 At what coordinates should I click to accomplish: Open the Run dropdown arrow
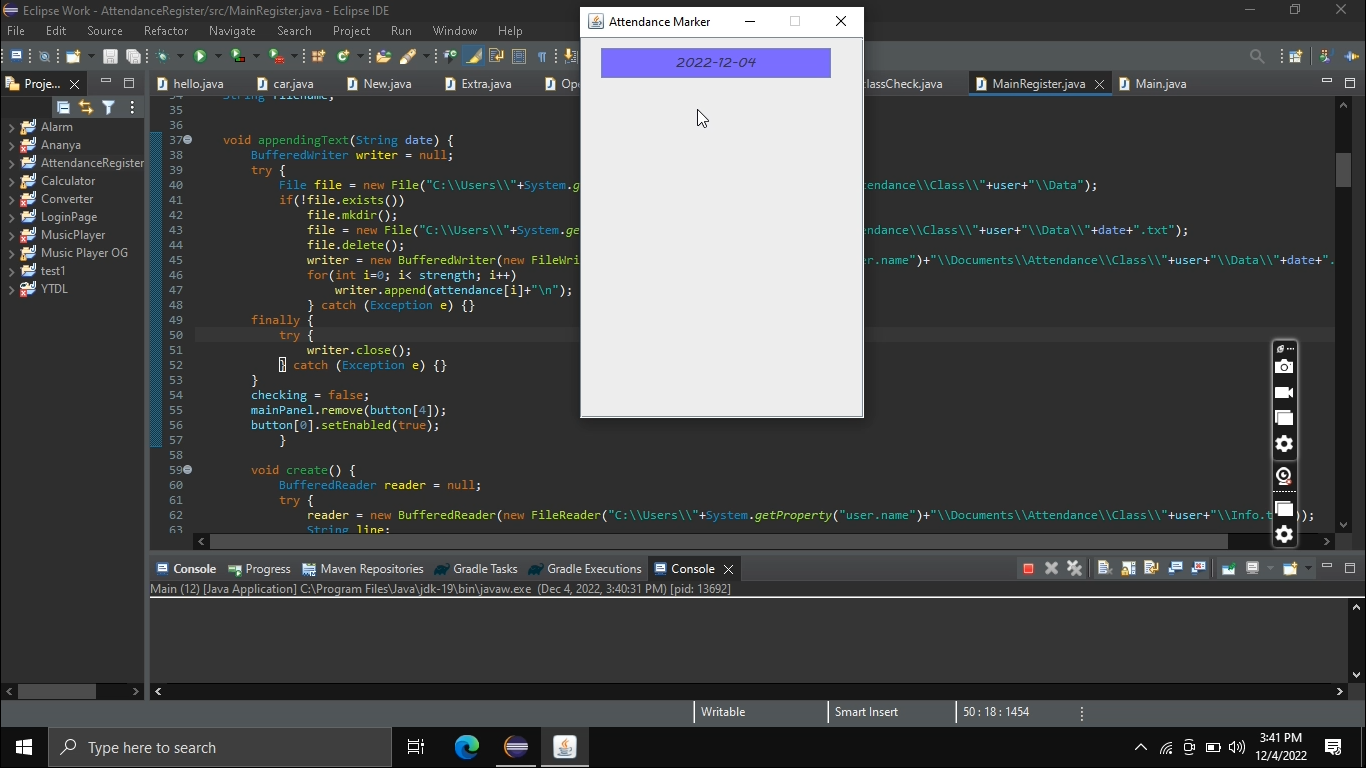click(x=216, y=55)
